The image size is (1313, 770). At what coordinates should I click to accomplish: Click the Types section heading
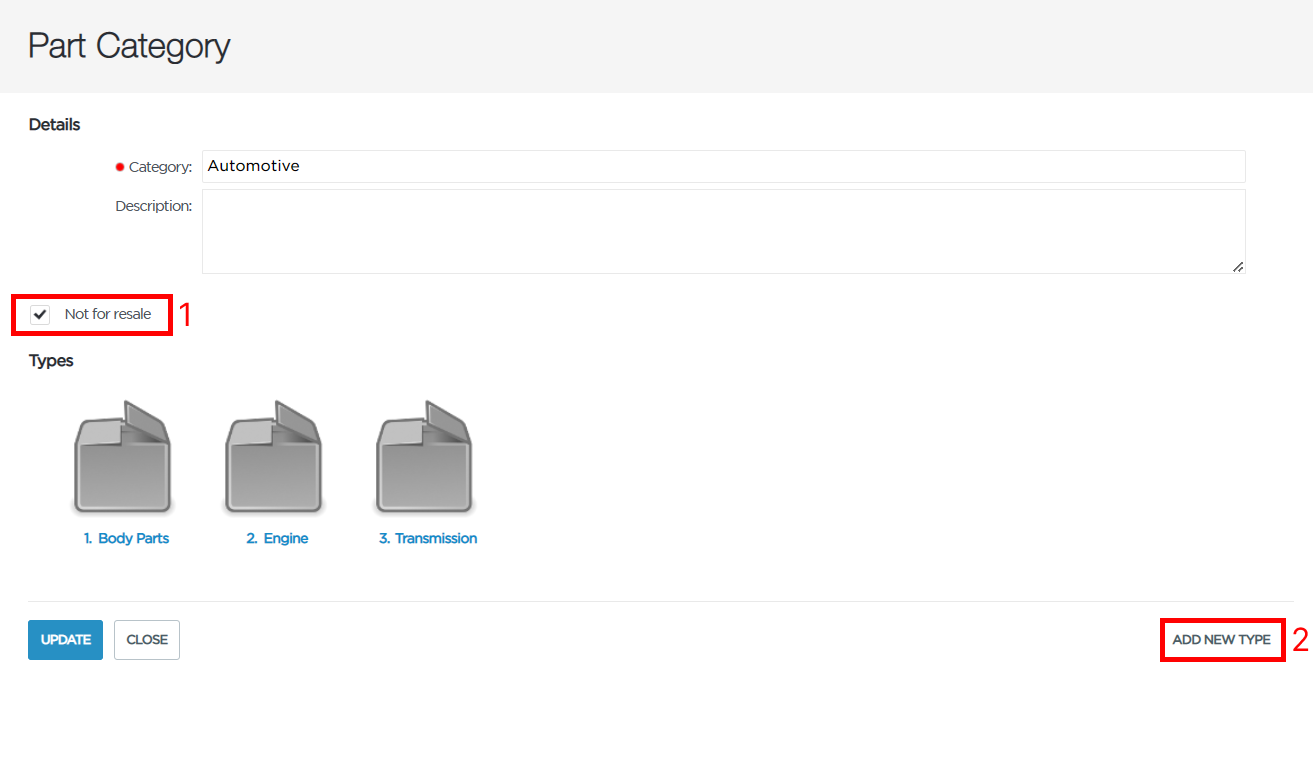tap(51, 361)
